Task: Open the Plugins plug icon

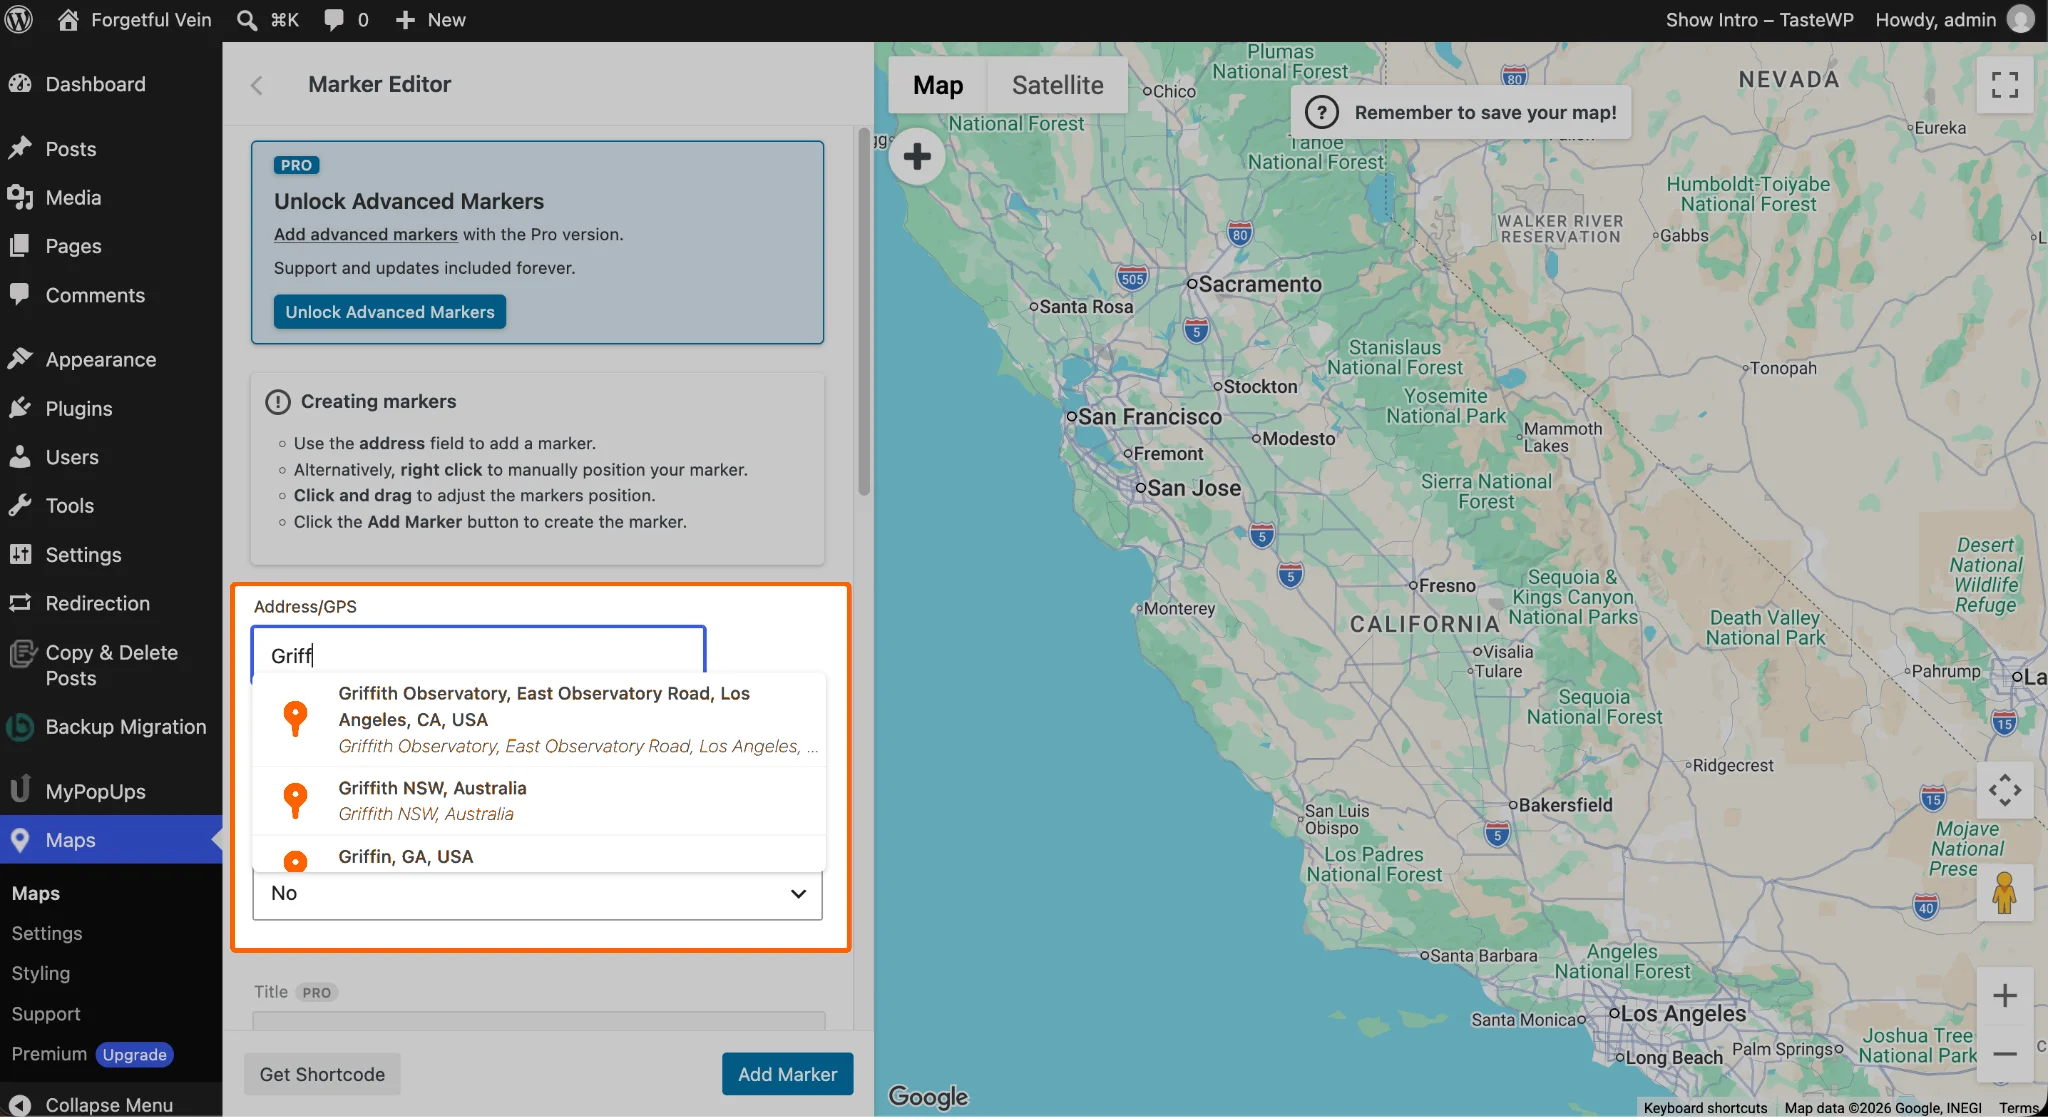Action: [x=20, y=408]
